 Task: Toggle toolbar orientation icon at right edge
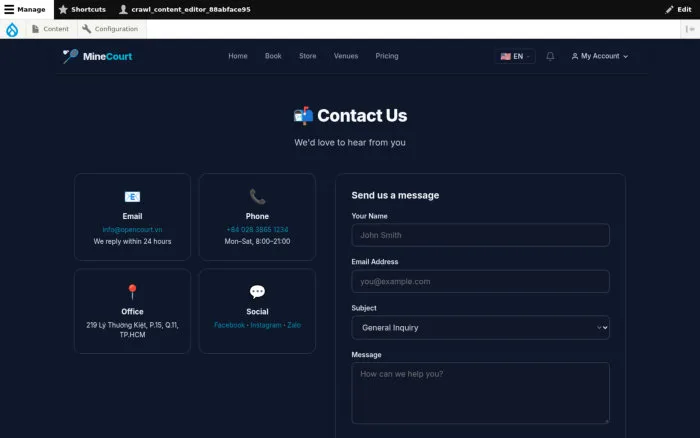(690, 29)
